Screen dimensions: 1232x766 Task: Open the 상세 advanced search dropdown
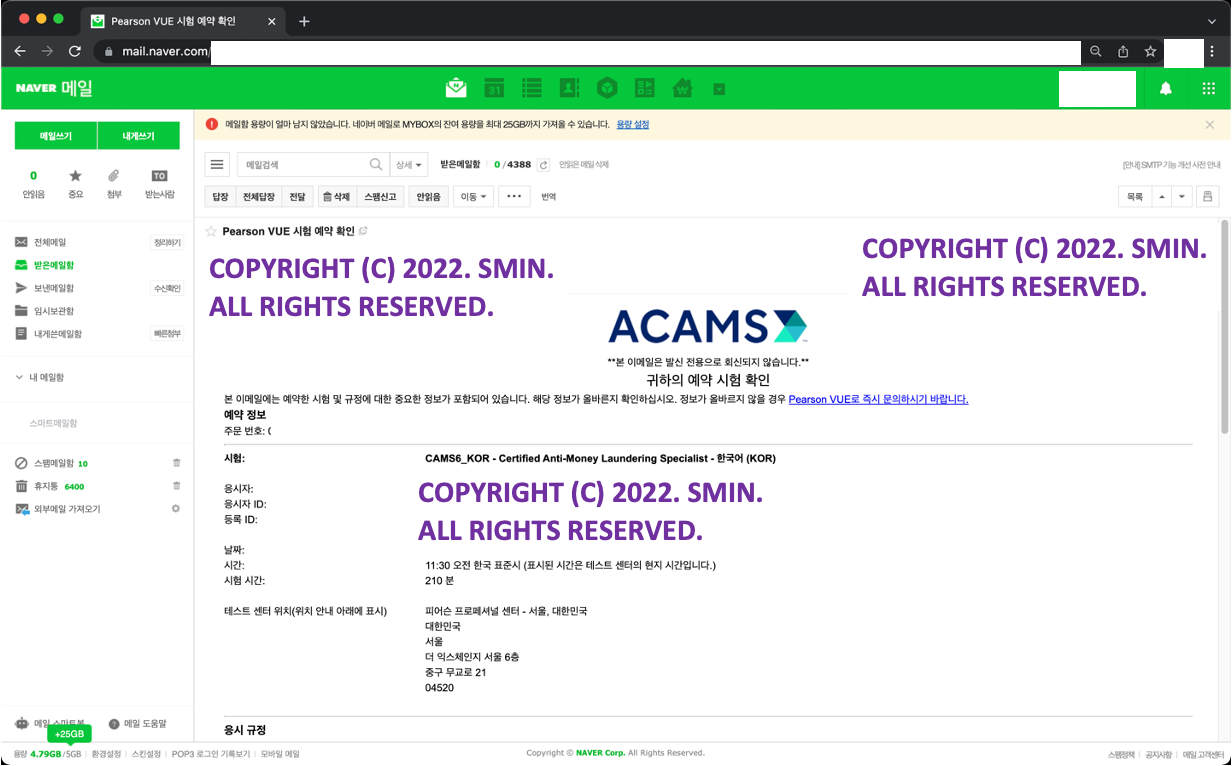pos(408,165)
